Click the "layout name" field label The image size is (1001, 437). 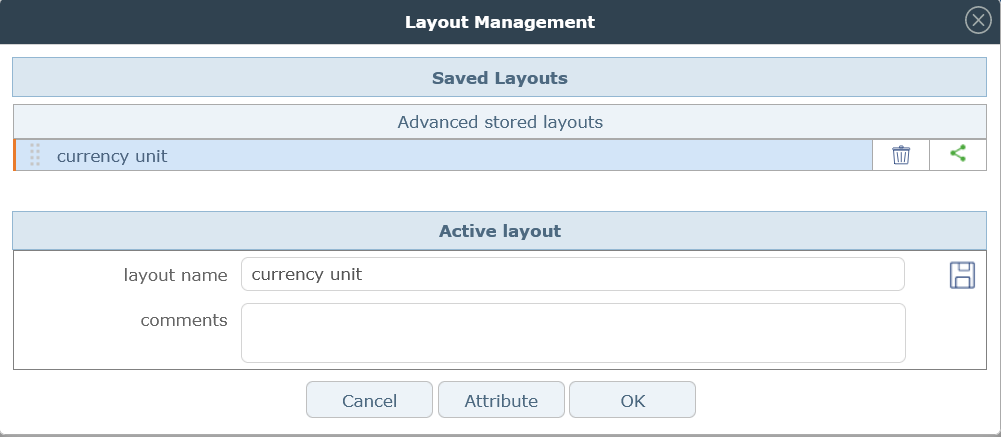click(176, 274)
